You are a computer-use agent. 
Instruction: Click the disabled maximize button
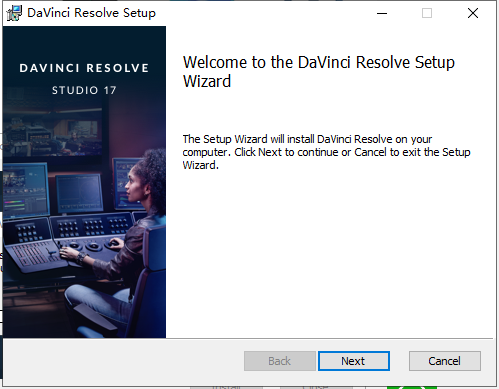427,13
